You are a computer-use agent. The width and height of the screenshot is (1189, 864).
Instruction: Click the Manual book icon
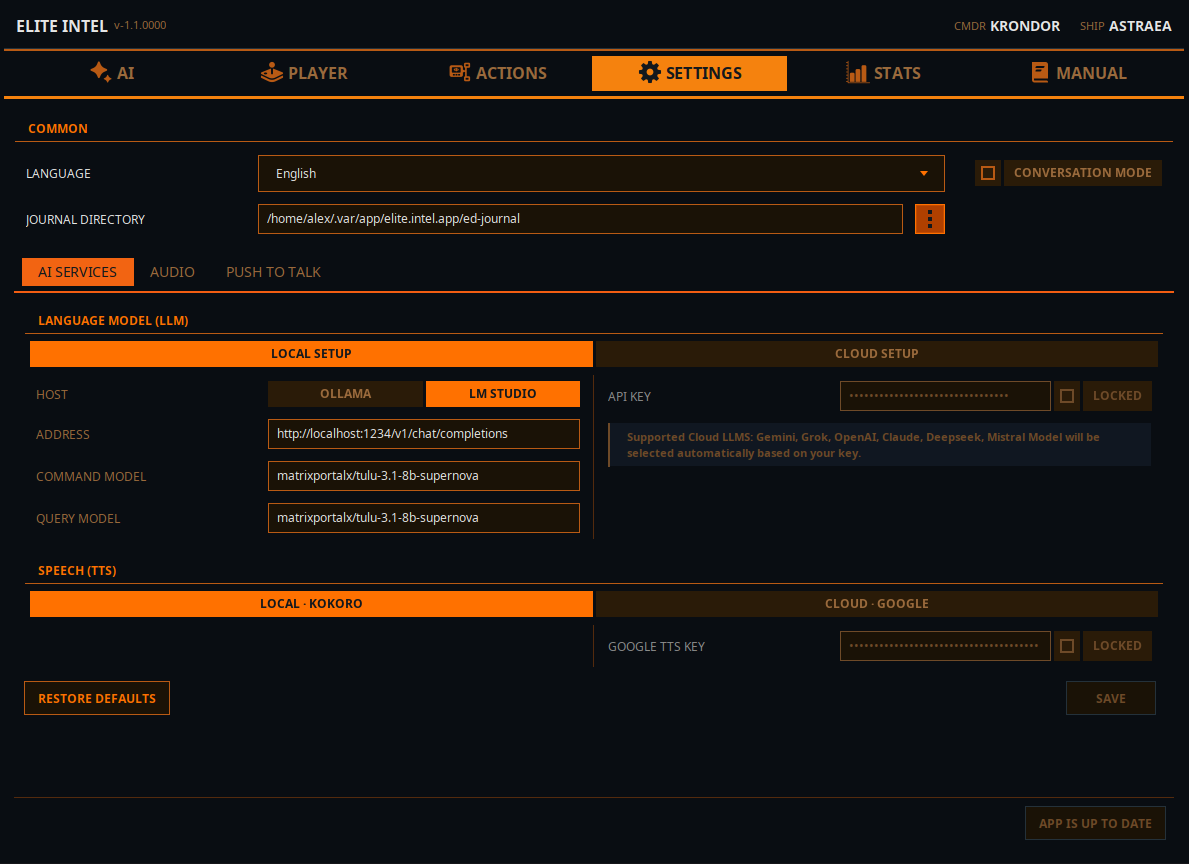click(x=1040, y=73)
